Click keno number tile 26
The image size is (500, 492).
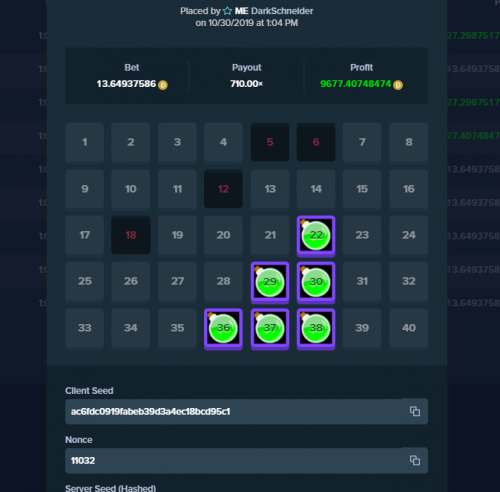coord(131,281)
